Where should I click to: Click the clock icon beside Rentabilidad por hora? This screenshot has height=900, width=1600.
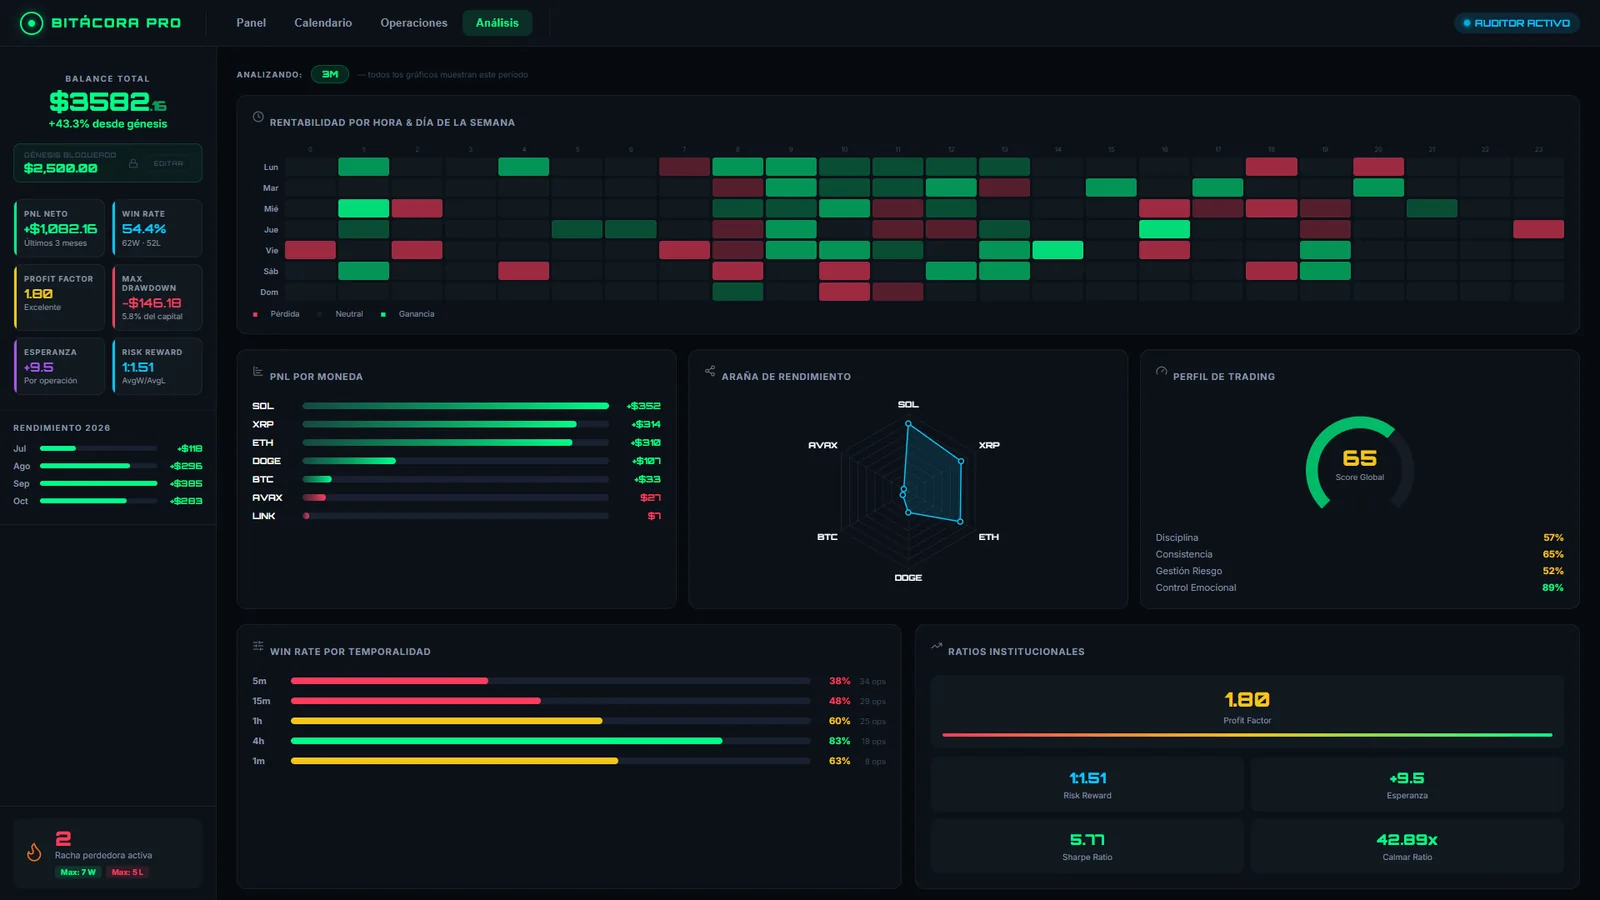tap(258, 117)
